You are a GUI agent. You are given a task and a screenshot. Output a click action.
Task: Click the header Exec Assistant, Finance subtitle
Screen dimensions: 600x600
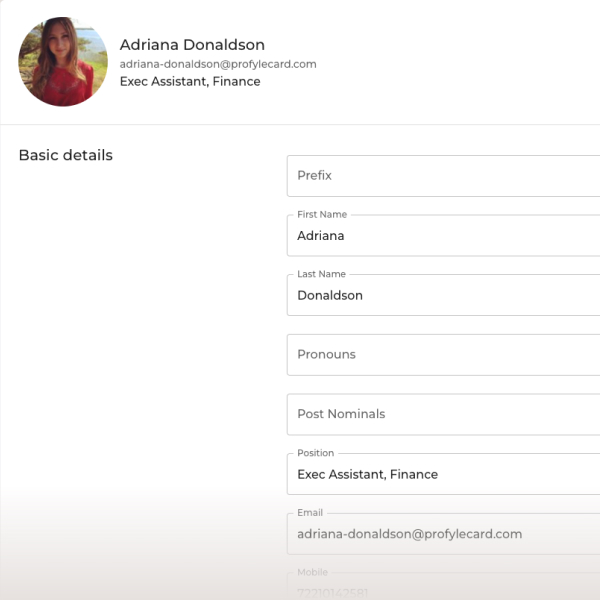tap(190, 81)
